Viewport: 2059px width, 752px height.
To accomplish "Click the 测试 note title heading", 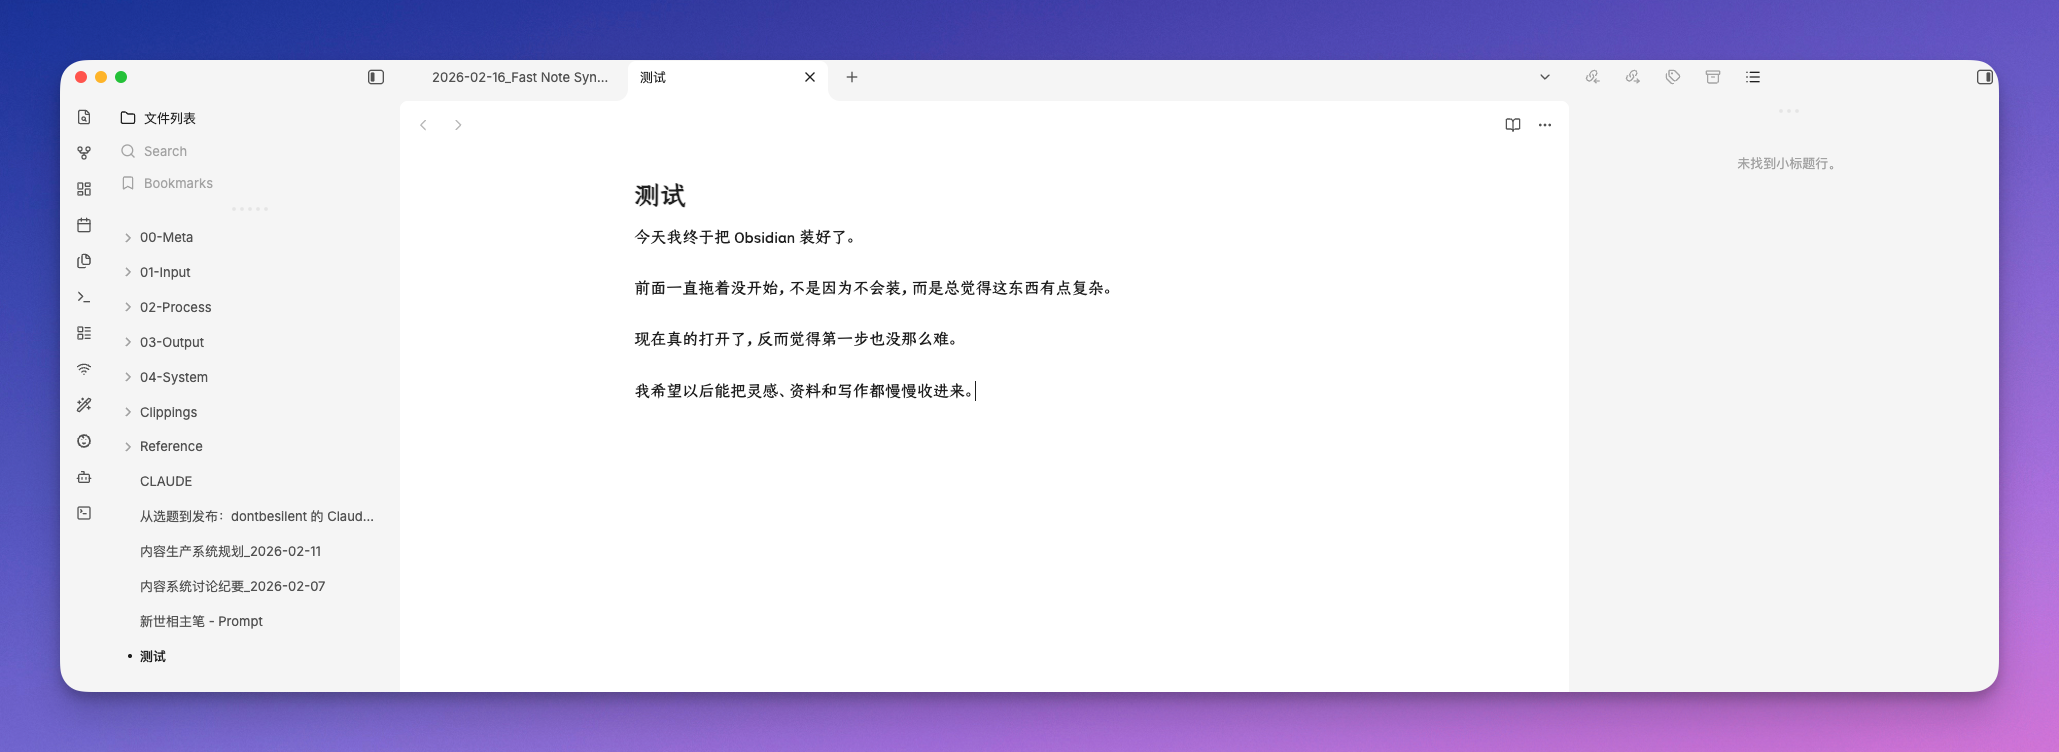I will (660, 195).
